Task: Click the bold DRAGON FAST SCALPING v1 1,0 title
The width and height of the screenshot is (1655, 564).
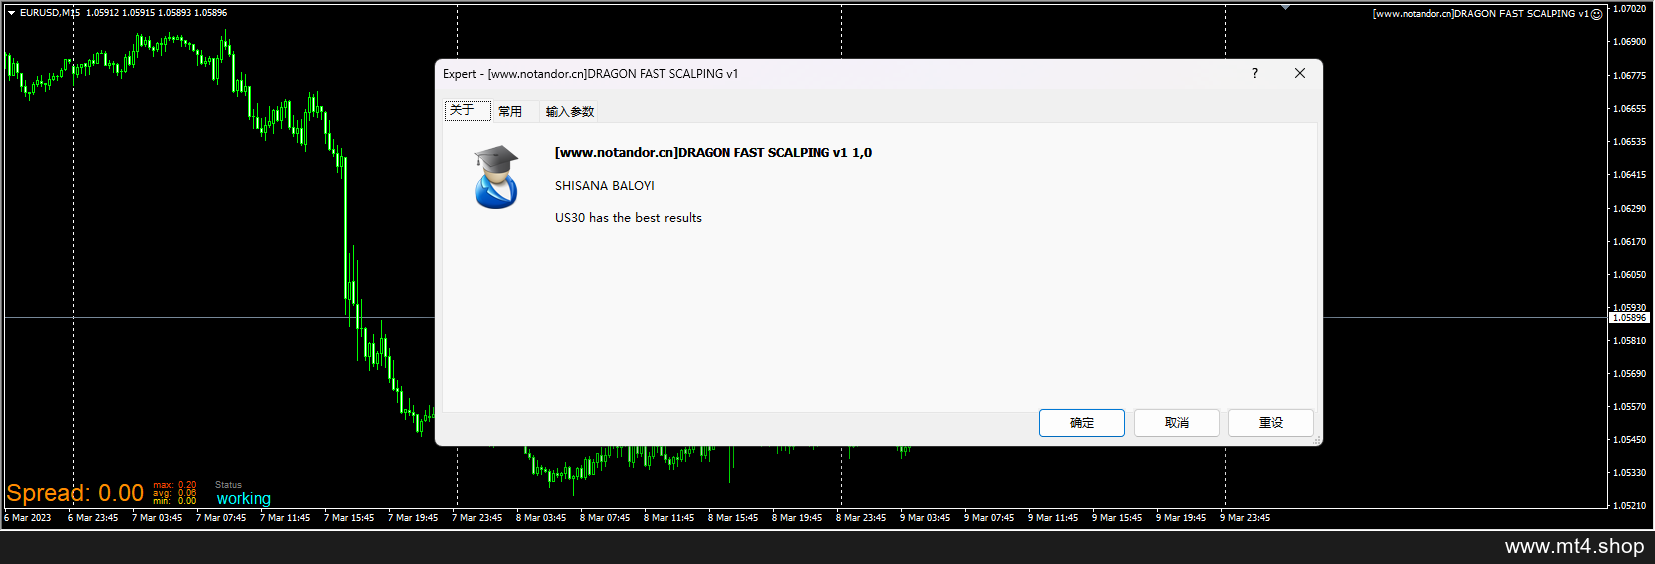Action: [x=713, y=153]
